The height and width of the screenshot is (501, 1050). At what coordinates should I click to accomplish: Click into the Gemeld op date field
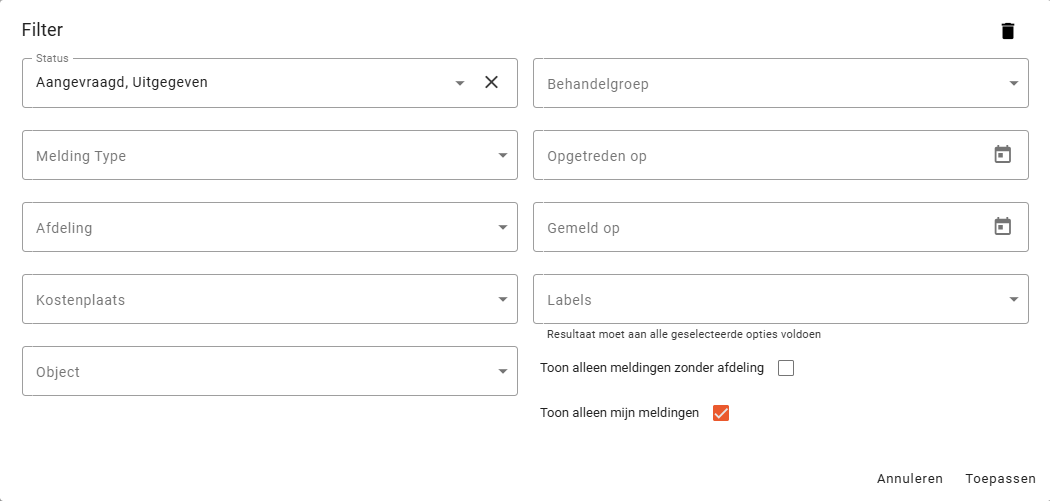(760, 228)
